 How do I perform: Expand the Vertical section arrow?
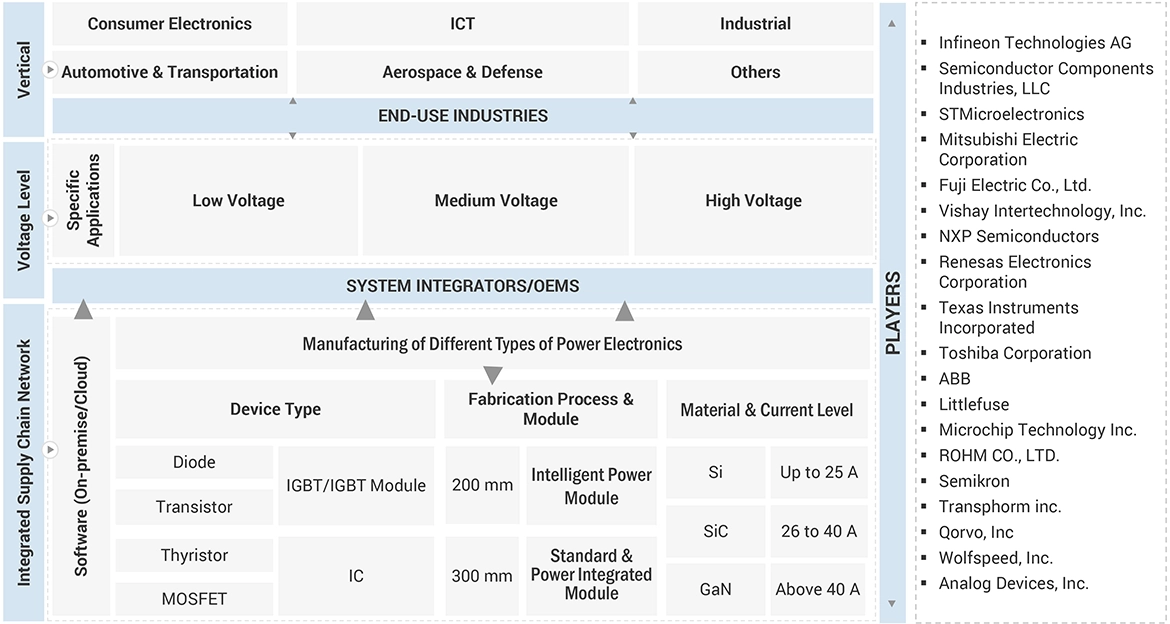click(x=50, y=70)
